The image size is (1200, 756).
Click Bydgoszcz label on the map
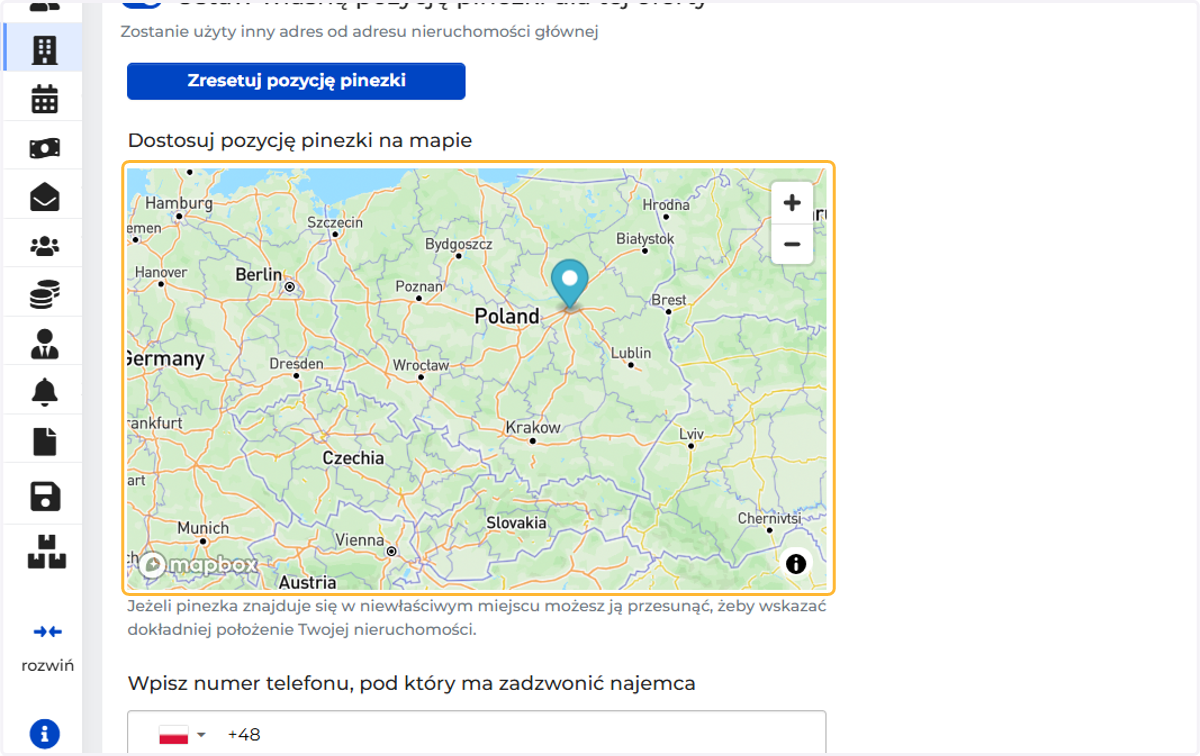click(459, 244)
